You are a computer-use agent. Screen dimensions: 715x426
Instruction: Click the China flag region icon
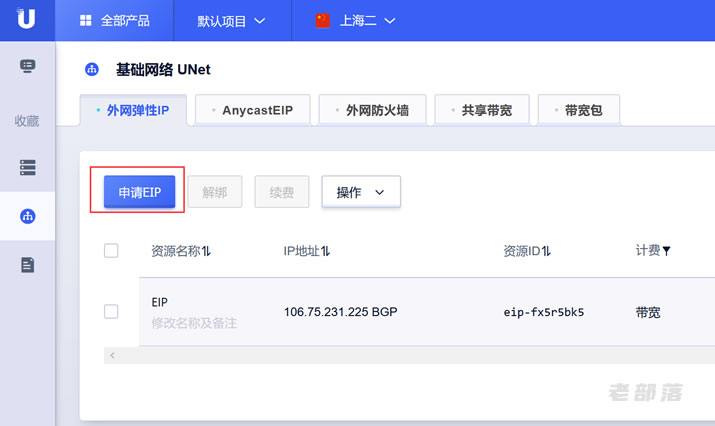322,21
